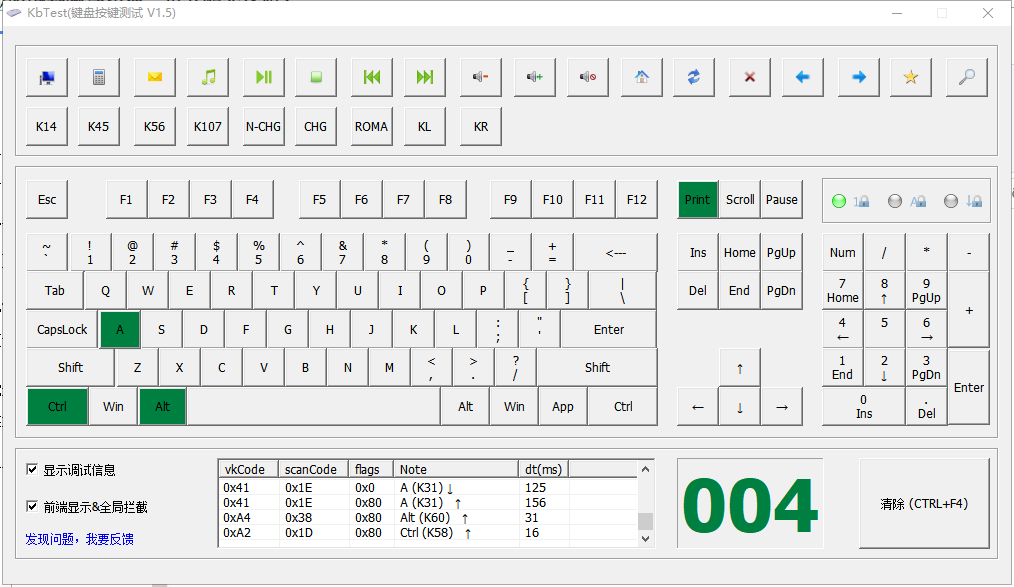The height and width of the screenshot is (587, 1014).
Task: Click the right Shift key
Action: pos(597,368)
